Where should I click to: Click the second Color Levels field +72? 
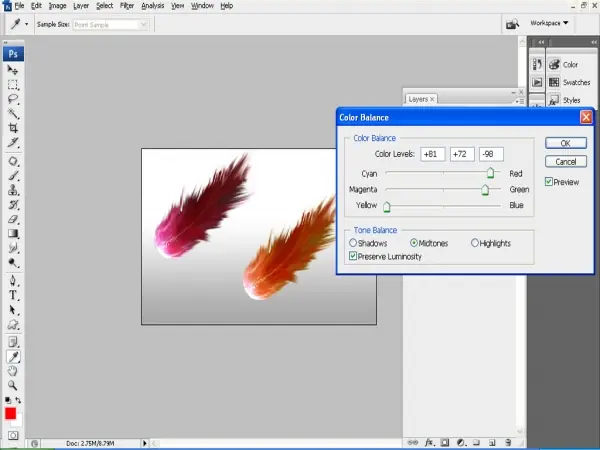coord(462,154)
